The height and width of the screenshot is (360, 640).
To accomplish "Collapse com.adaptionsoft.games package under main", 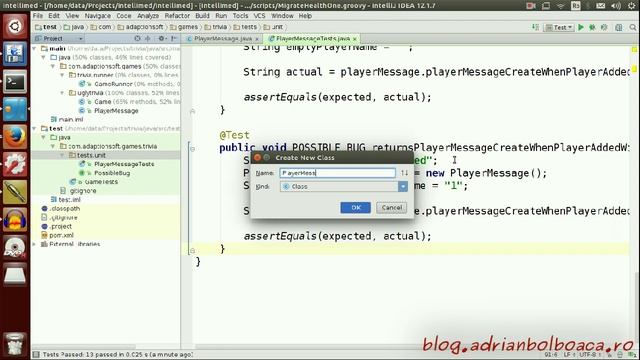I will click(x=53, y=66).
